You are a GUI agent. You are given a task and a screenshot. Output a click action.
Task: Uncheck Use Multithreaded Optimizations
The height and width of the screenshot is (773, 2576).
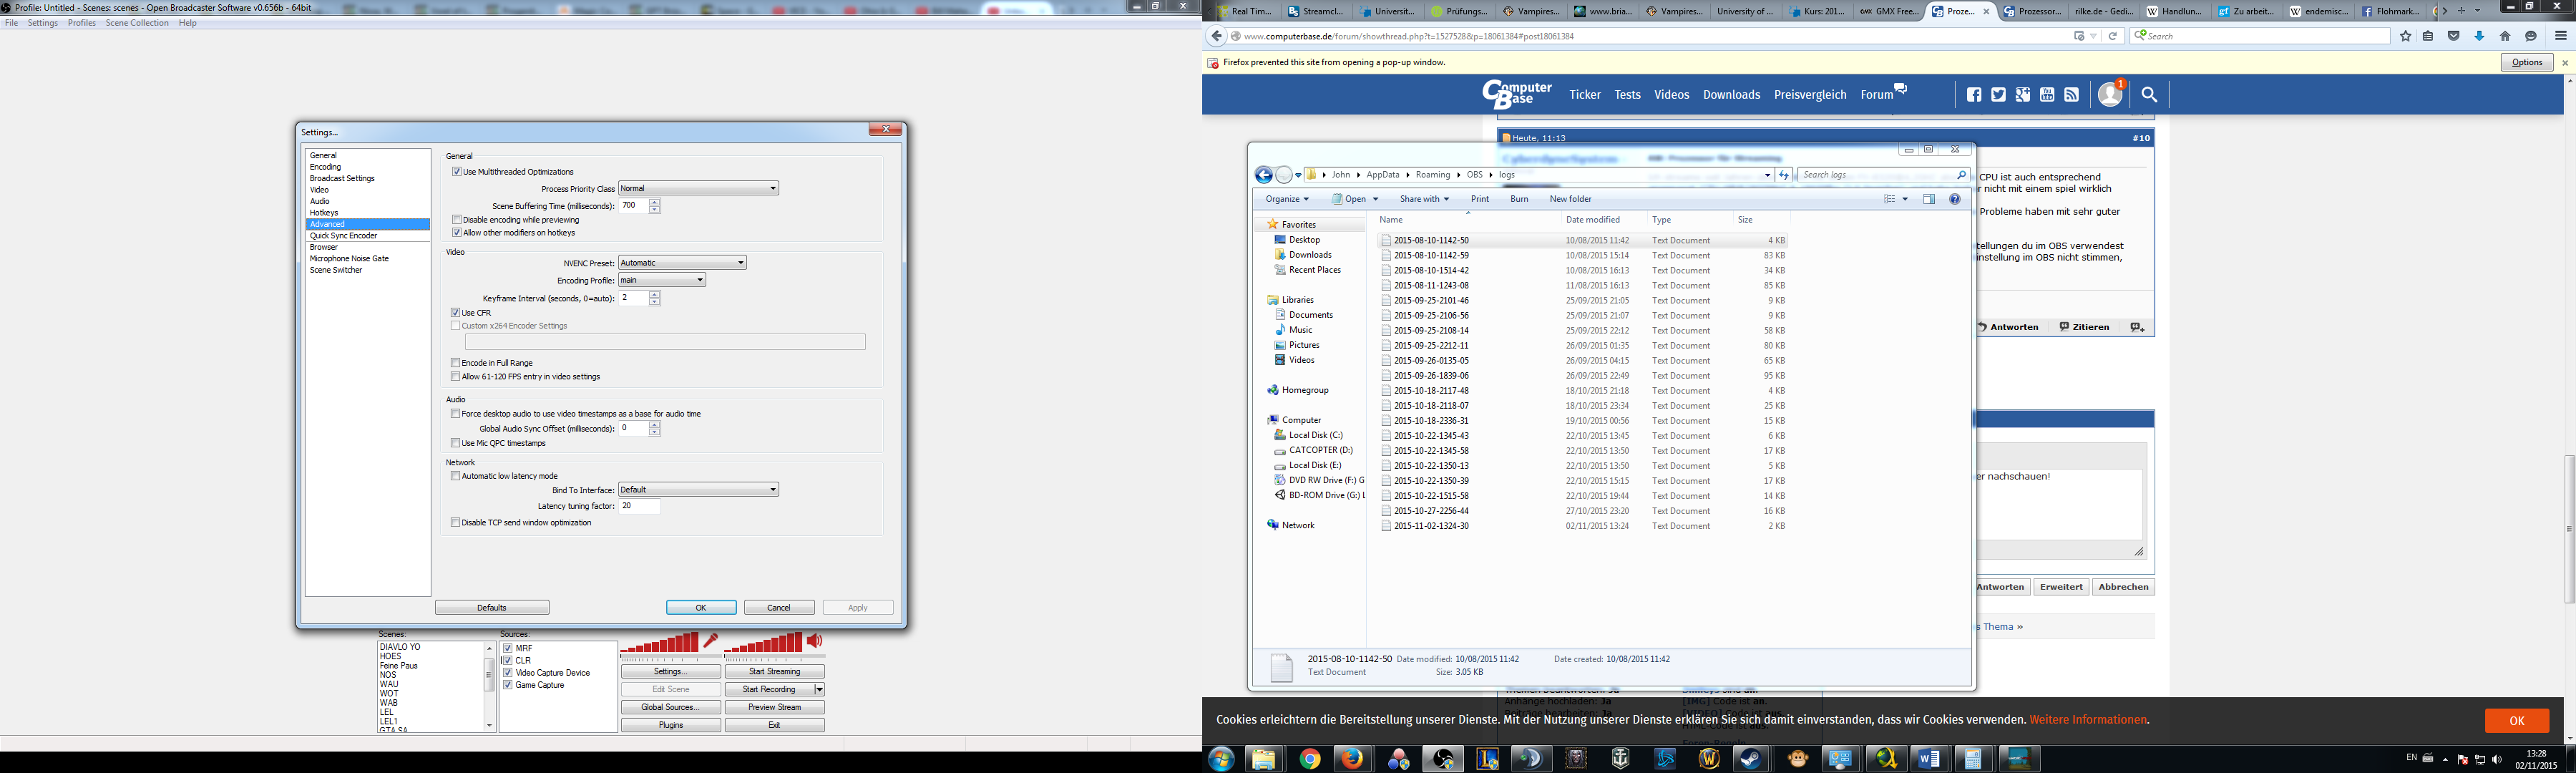tap(457, 172)
